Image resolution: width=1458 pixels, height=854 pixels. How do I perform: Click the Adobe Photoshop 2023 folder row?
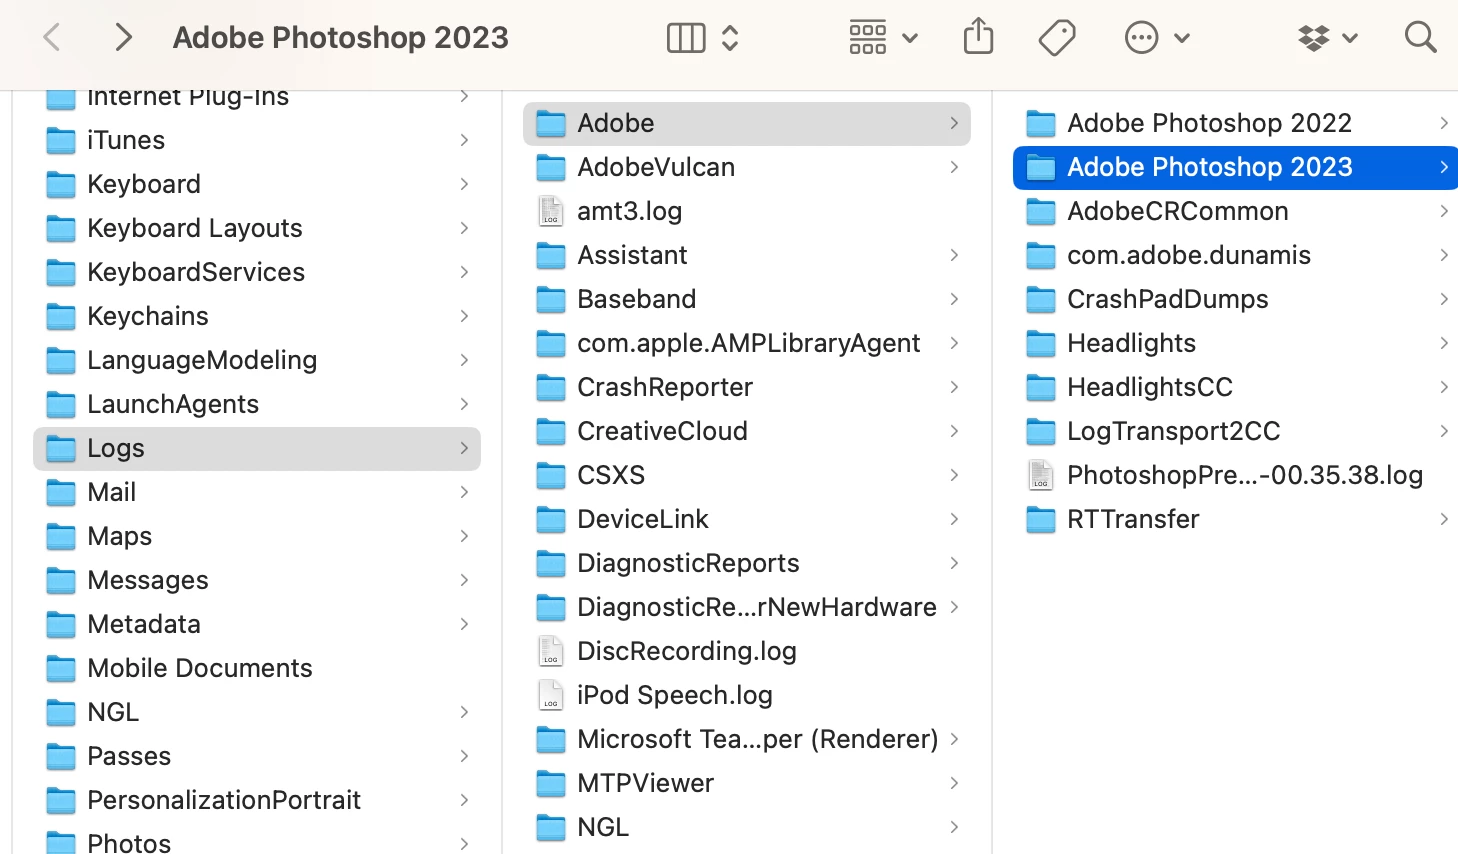1235,167
